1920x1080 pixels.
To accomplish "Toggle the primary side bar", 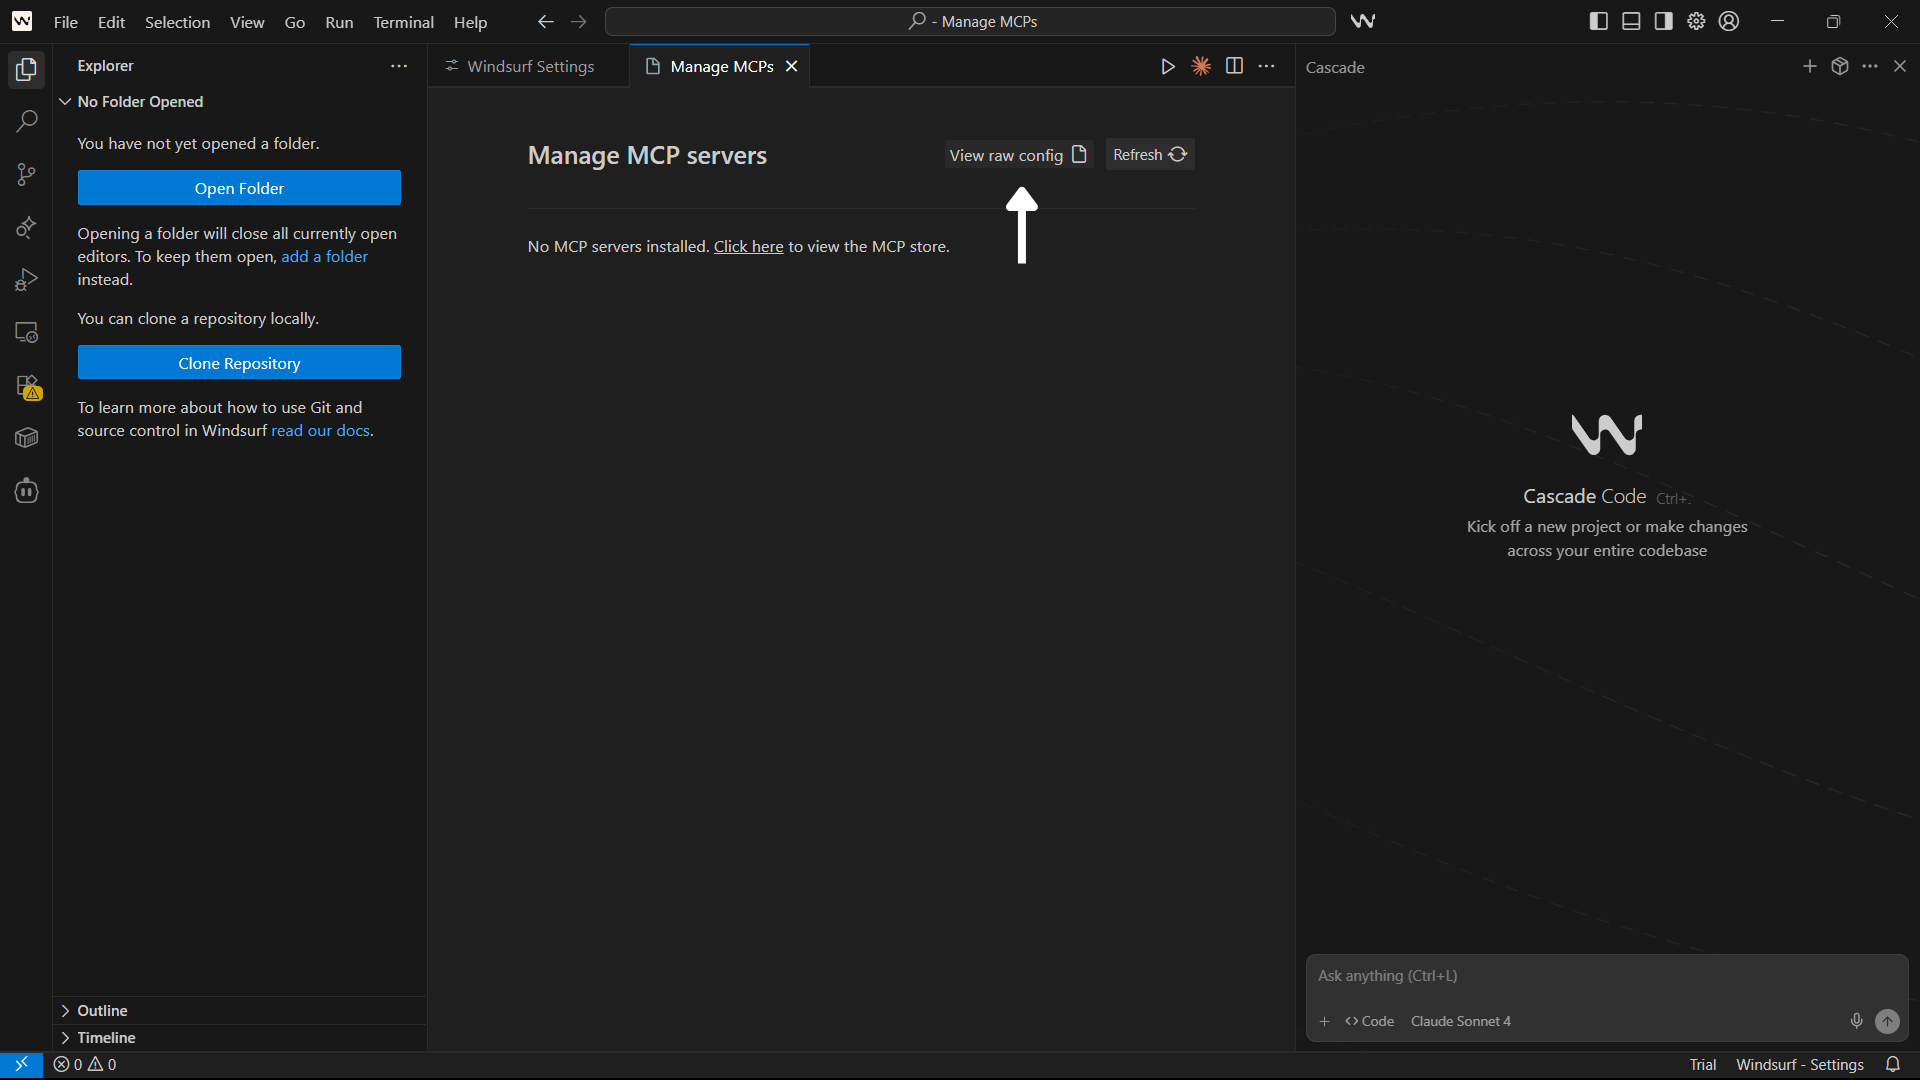I will [x=1599, y=21].
